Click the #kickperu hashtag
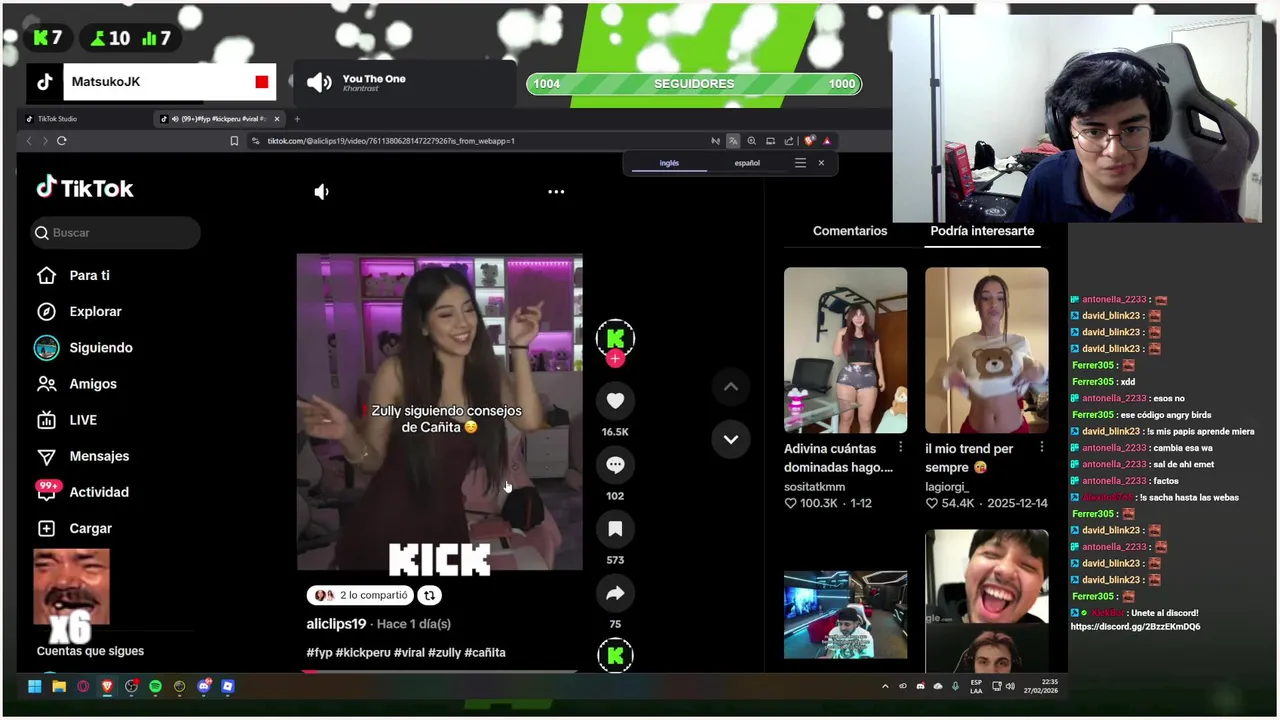Screen dimensions: 1280x720 pos(363,652)
